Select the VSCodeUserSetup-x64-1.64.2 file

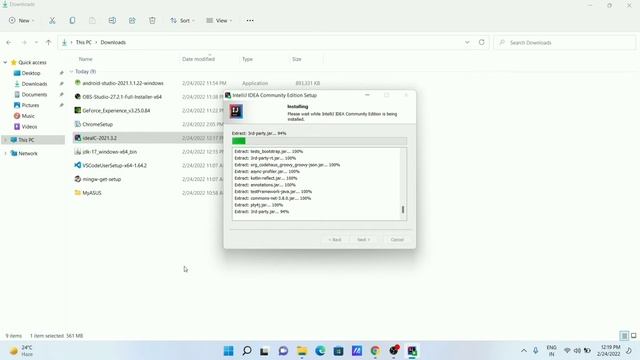(x=114, y=165)
